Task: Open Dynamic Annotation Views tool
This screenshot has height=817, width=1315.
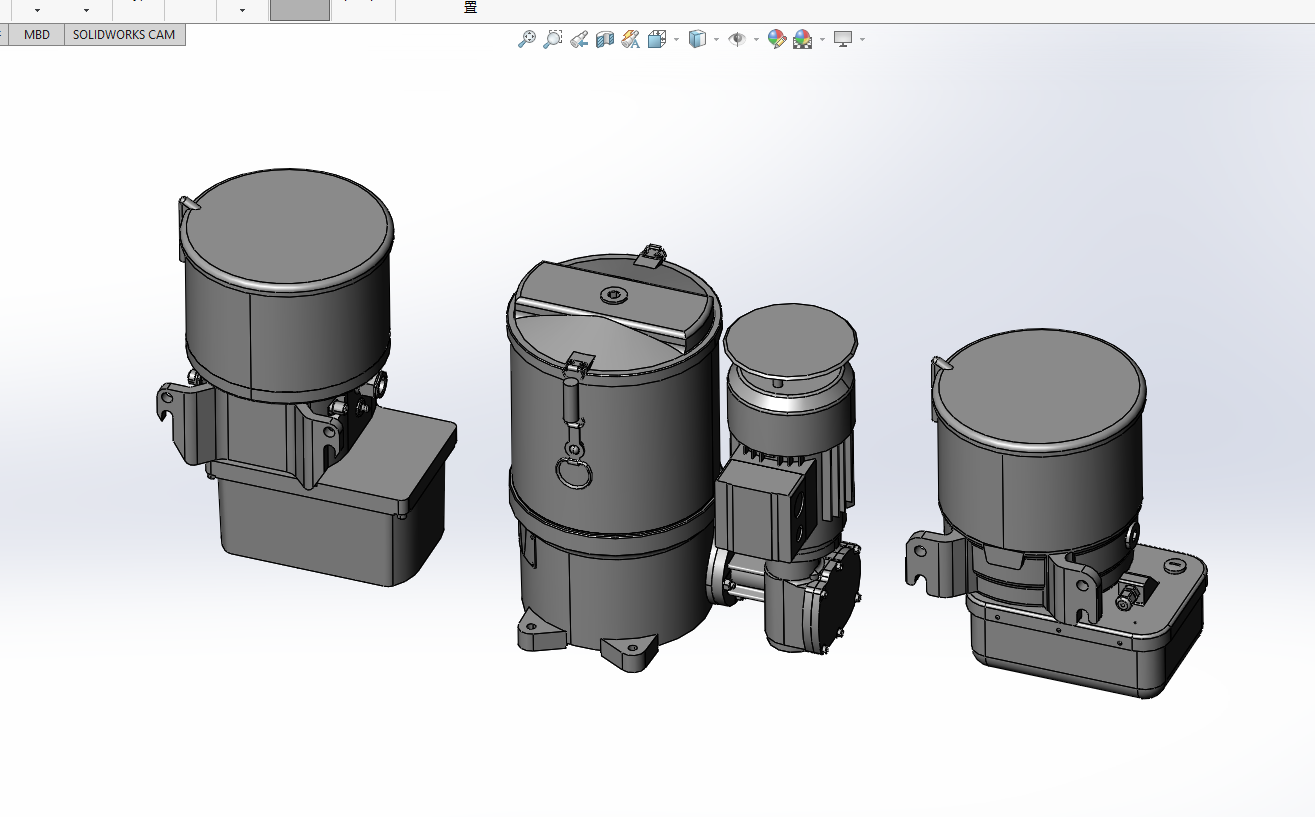Action: tap(631, 40)
